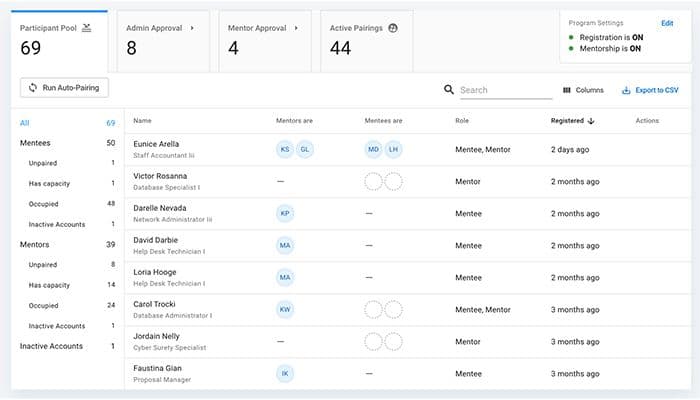Click the search magnifier icon
This screenshot has width=700, height=400.
(x=449, y=90)
